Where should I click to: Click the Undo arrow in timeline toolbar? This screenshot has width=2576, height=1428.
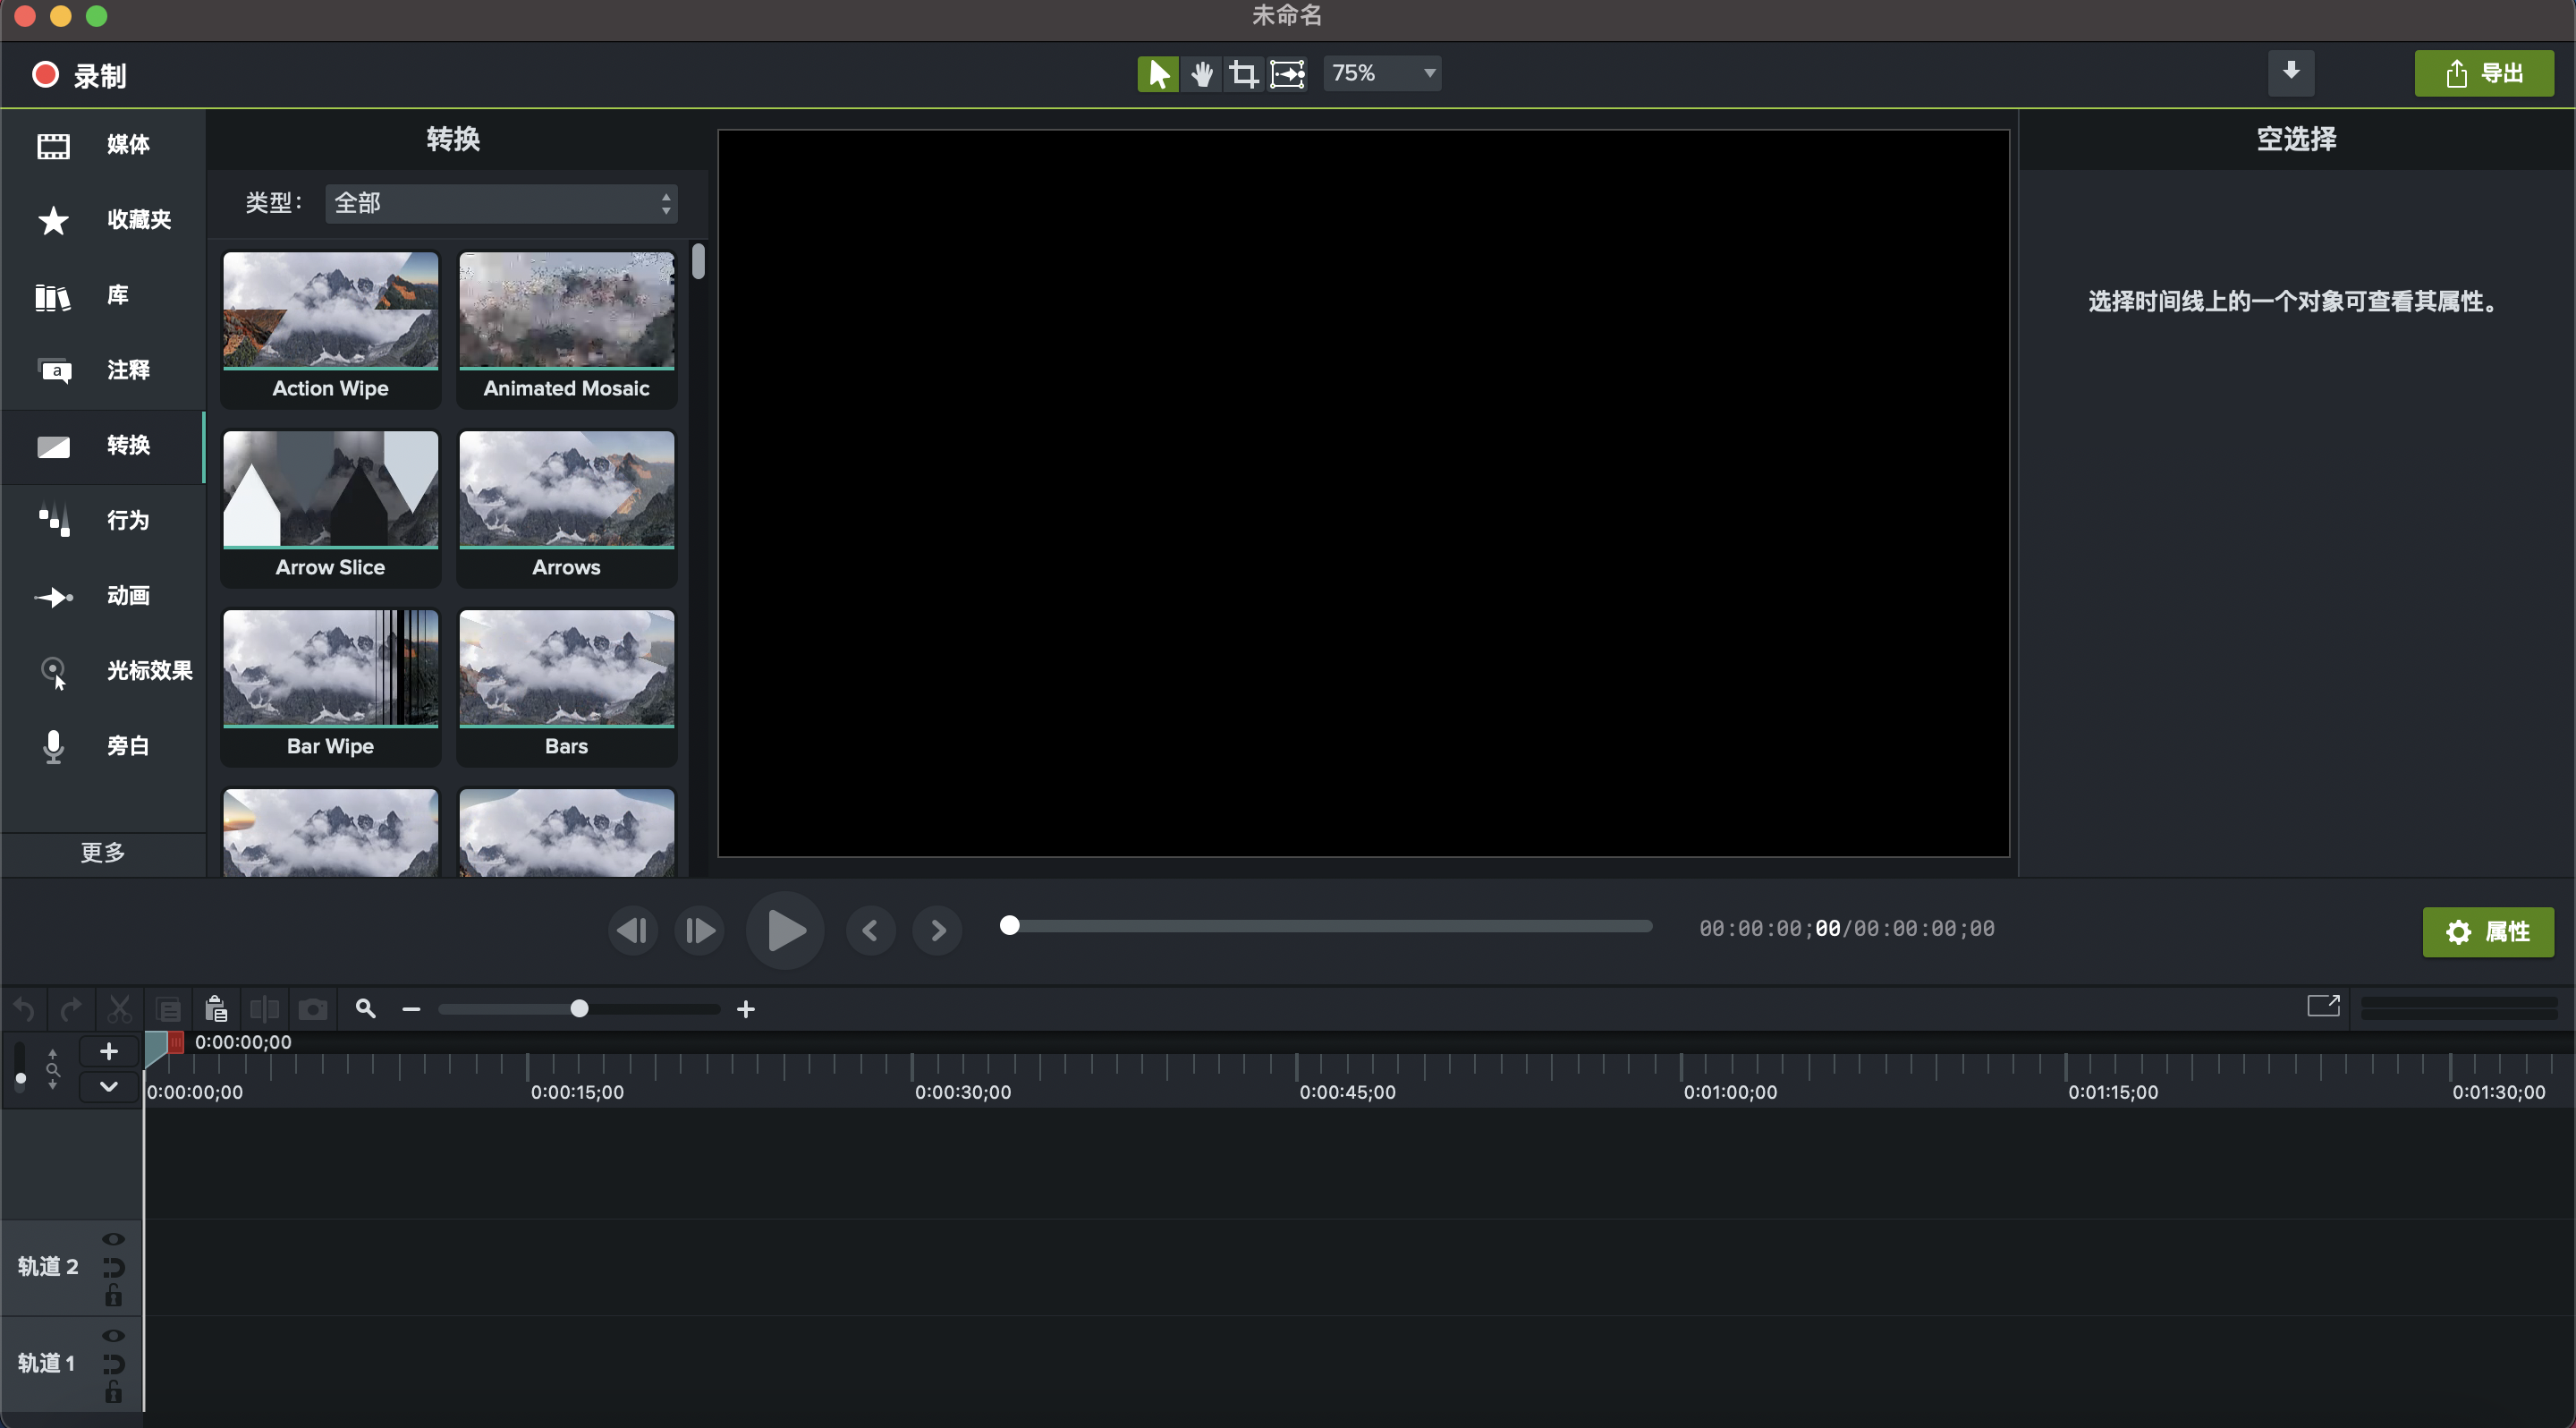(24, 1009)
